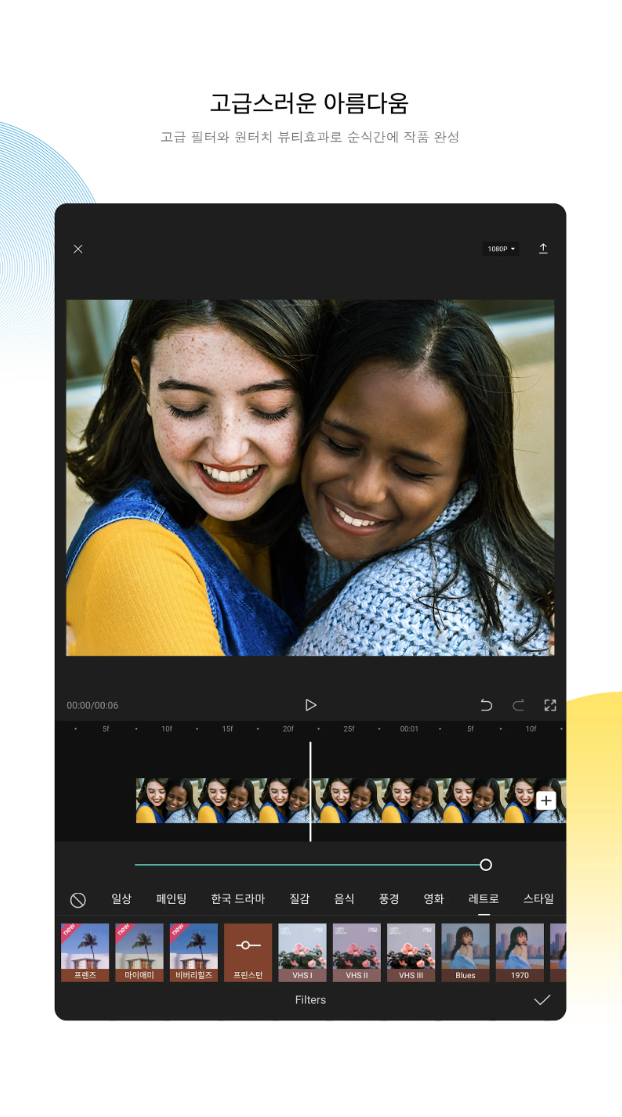Redo the last edit

pos(518,705)
